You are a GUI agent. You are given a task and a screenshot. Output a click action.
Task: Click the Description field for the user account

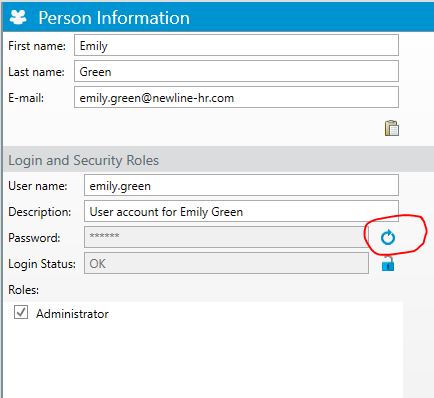coord(241,211)
